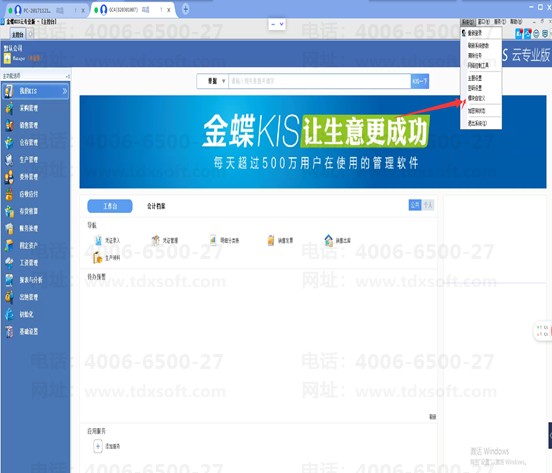Toggle the grey 个人 view button
The height and width of the screenshot is (473, 552).
tap(428, 205)
